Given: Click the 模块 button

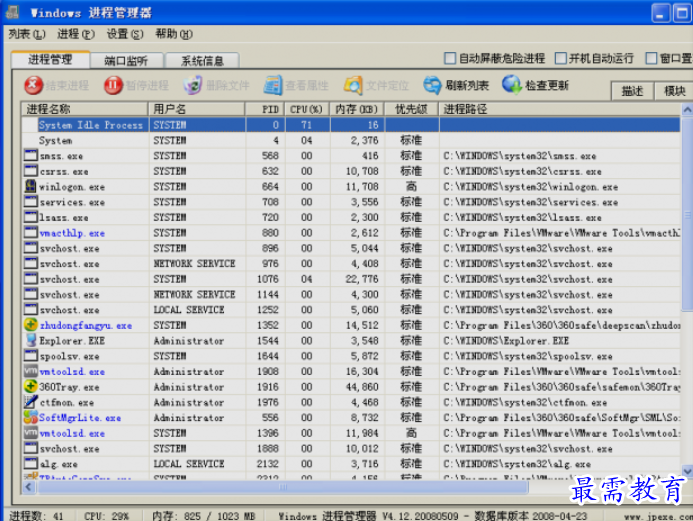Looking at the screenshot, I should click(674, 91).
